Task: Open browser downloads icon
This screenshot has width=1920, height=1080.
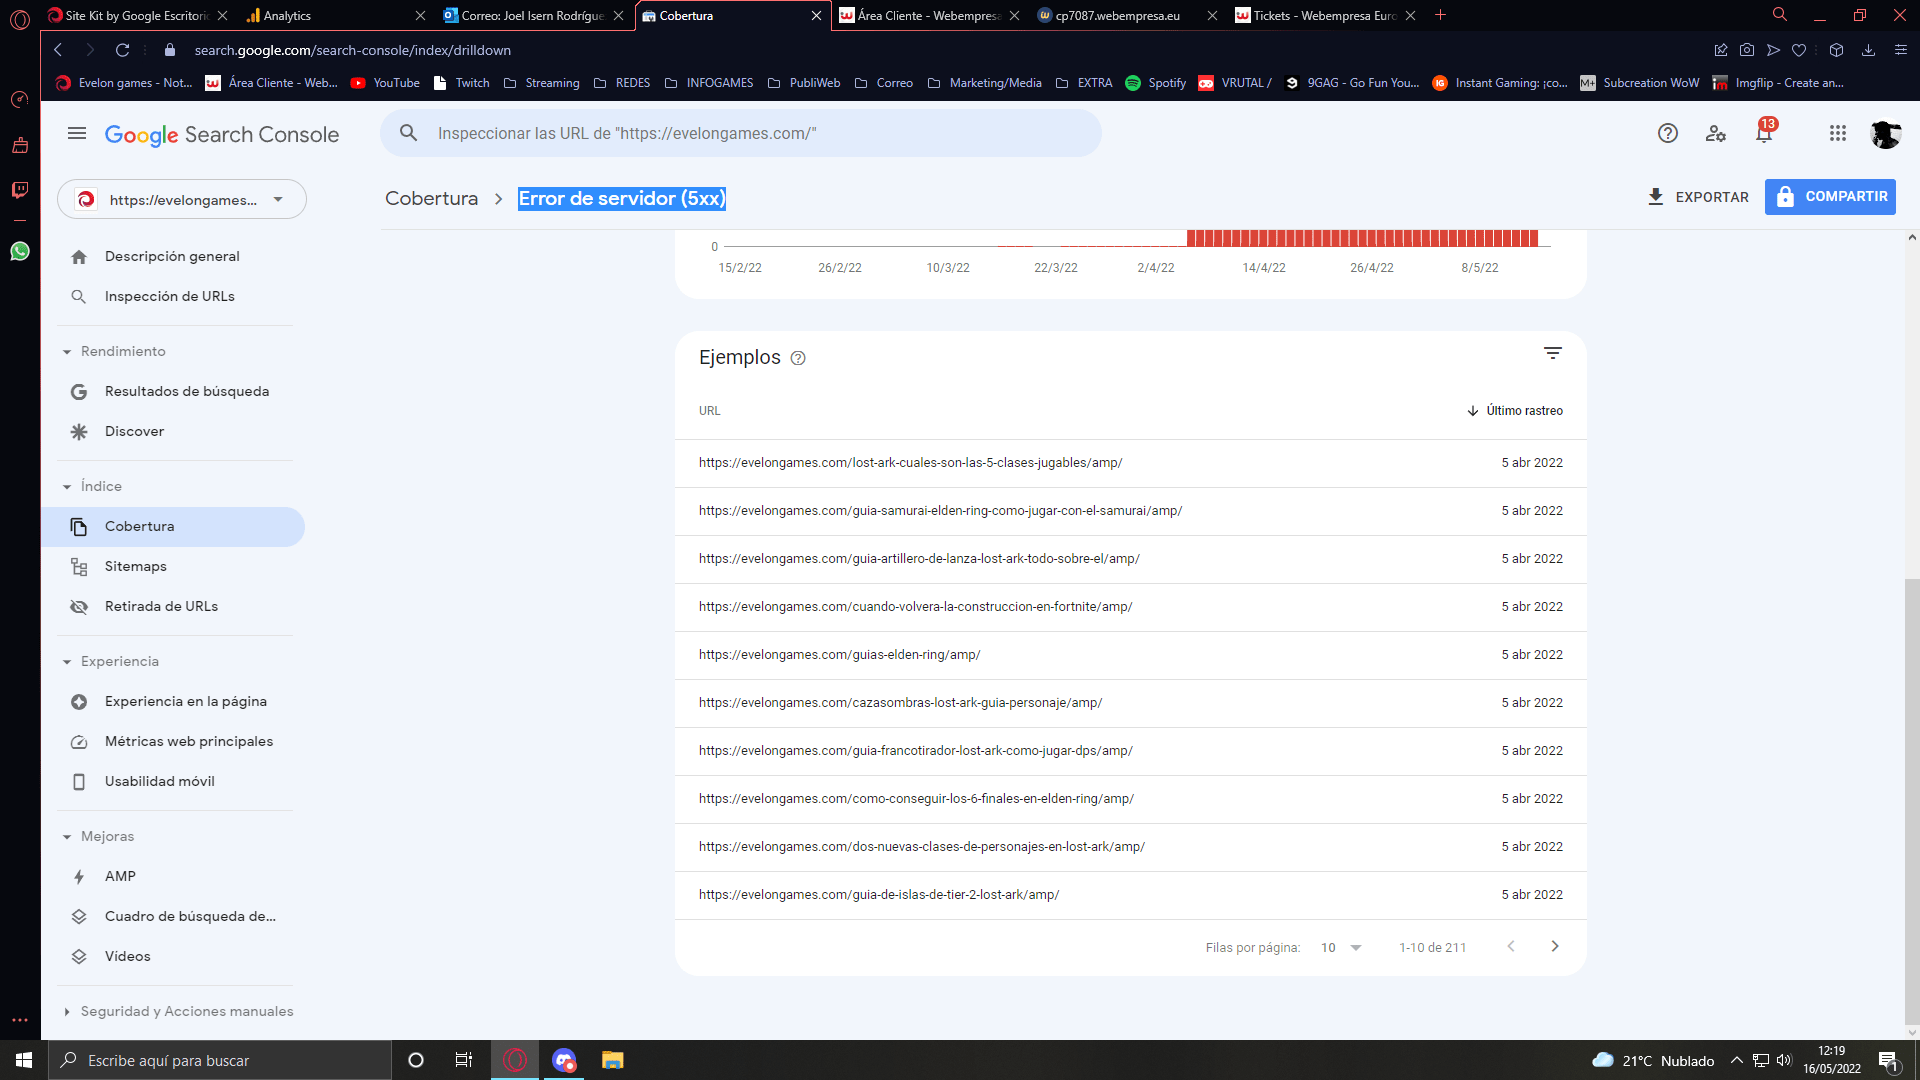Action: pos(1868,50)
